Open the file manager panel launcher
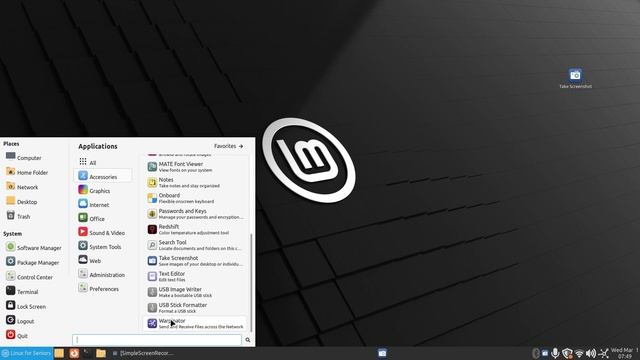Image resolution: width=640 pixels, height=360 pixels. 101,353
